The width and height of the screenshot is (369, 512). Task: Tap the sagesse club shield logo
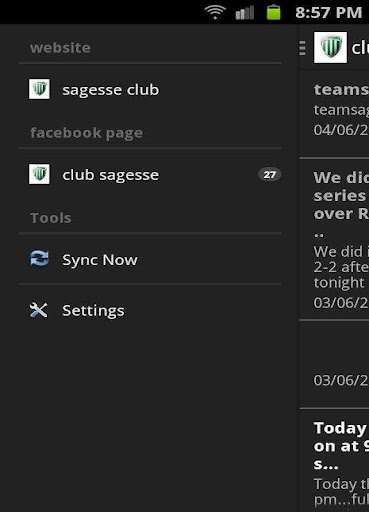(39, 89)
